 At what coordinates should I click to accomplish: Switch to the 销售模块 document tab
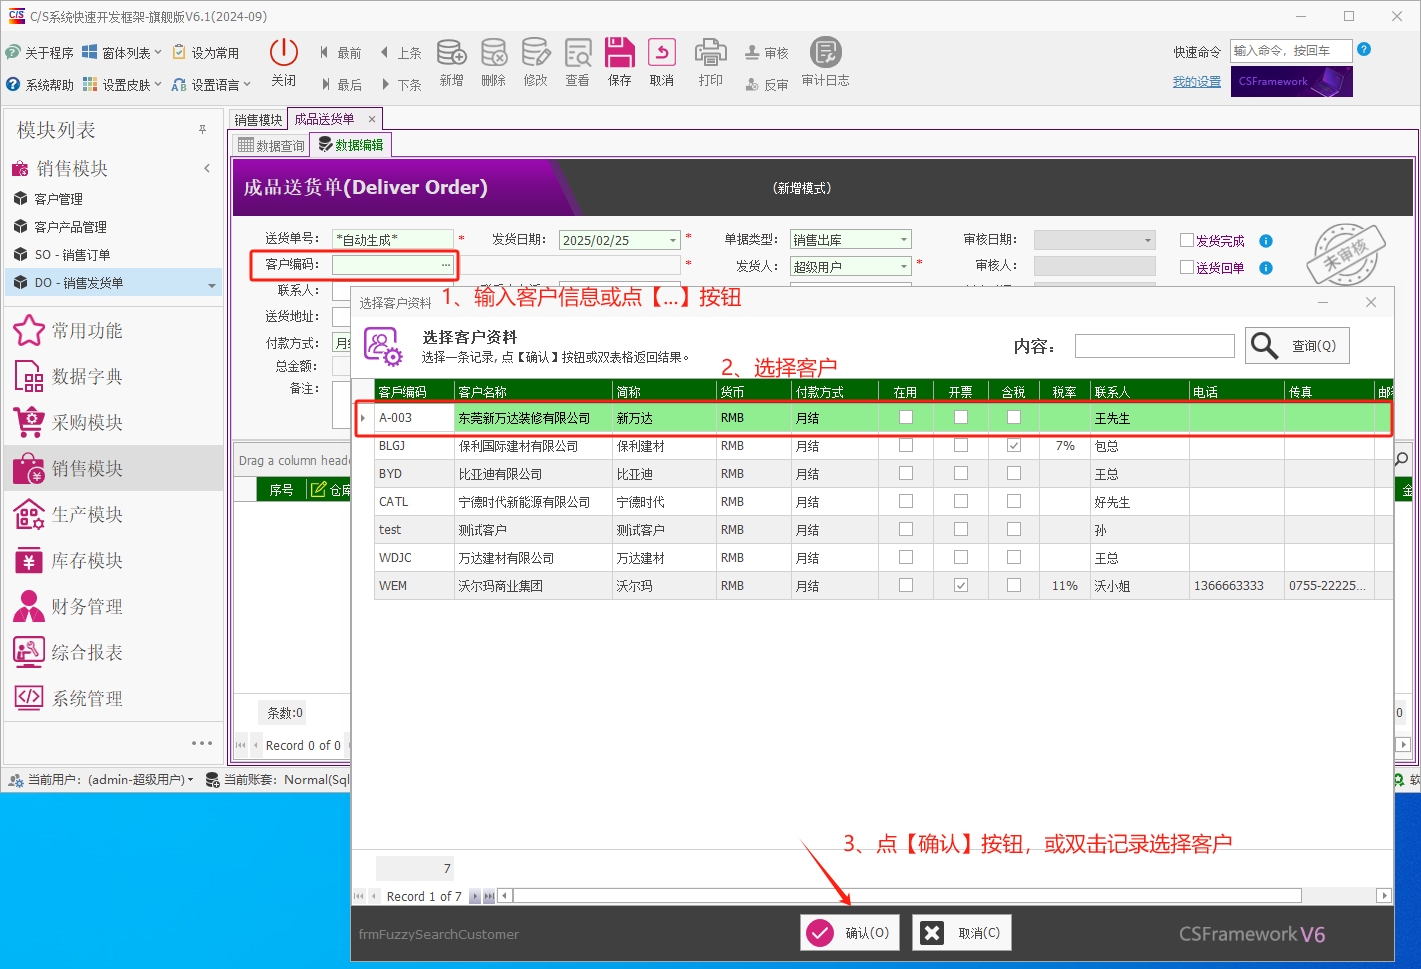(258, 120)
